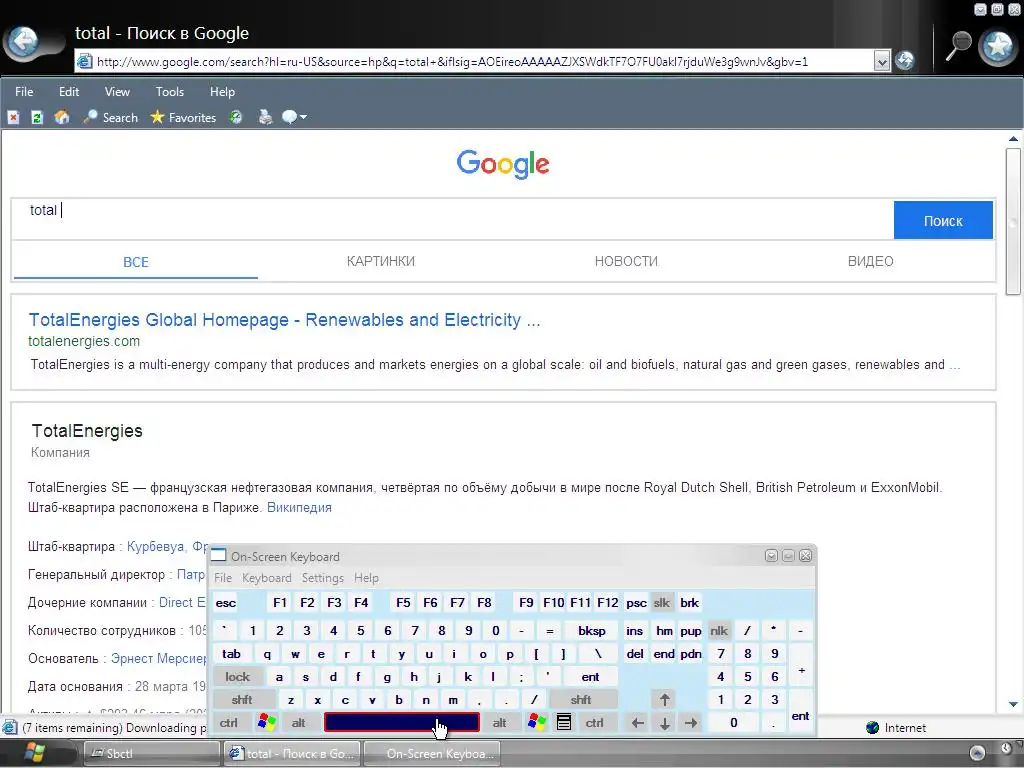1024x768 pixels.
Task: Click the tab key on On-Screen Keyboard
Action: (x=231, y=654)
